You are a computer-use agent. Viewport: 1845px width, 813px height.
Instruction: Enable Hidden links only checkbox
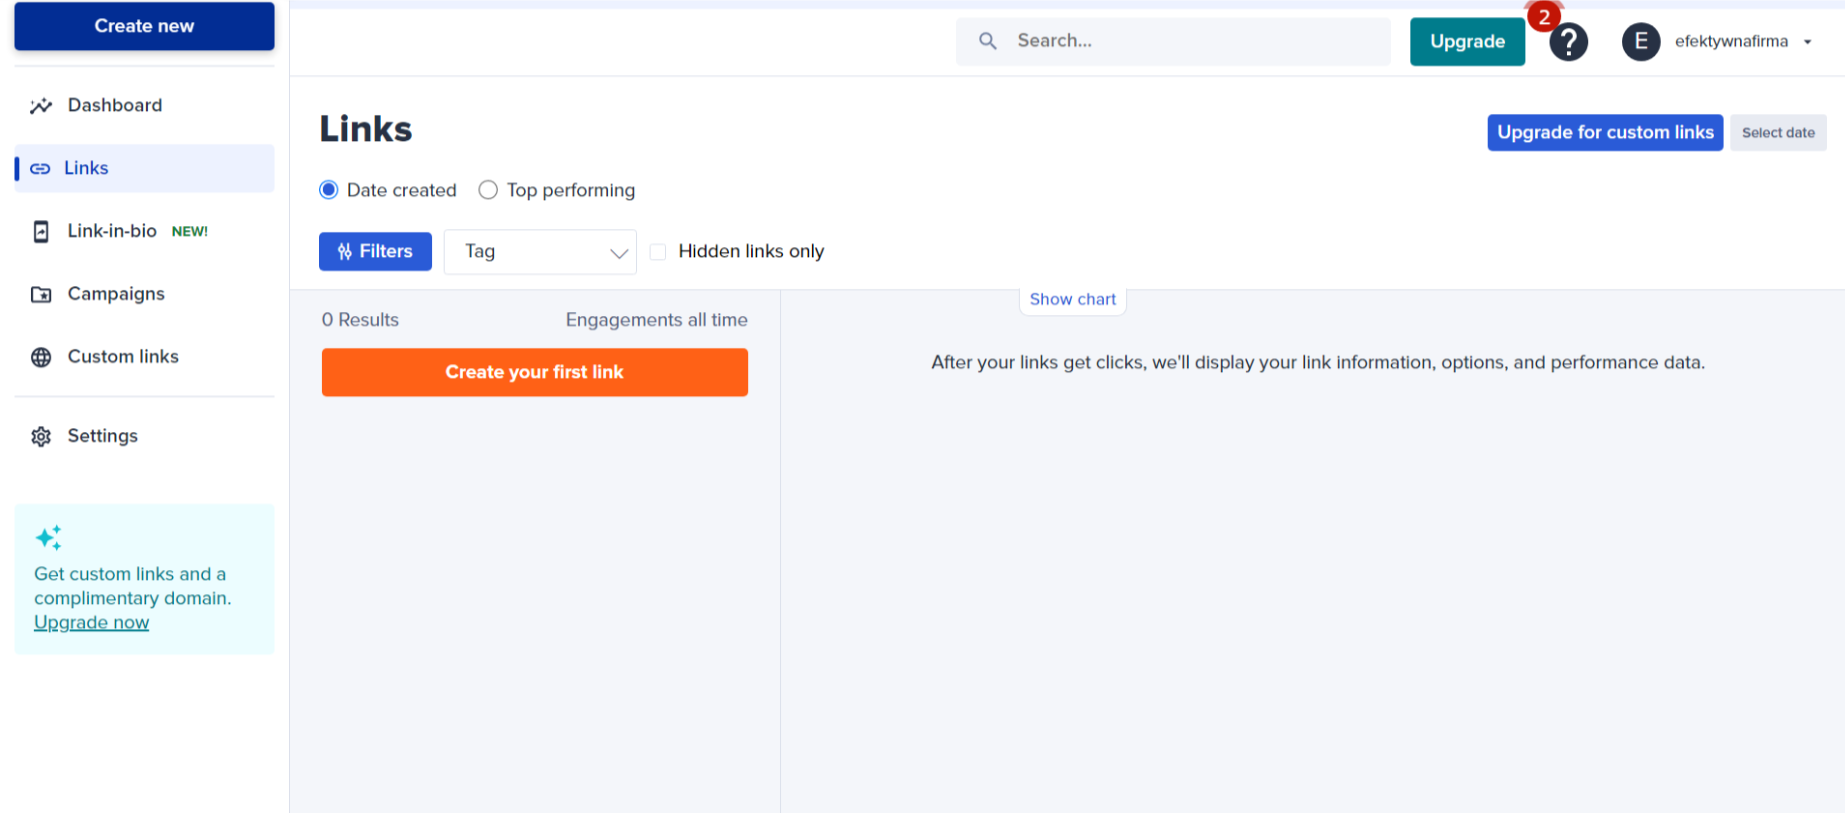[658, 252]
